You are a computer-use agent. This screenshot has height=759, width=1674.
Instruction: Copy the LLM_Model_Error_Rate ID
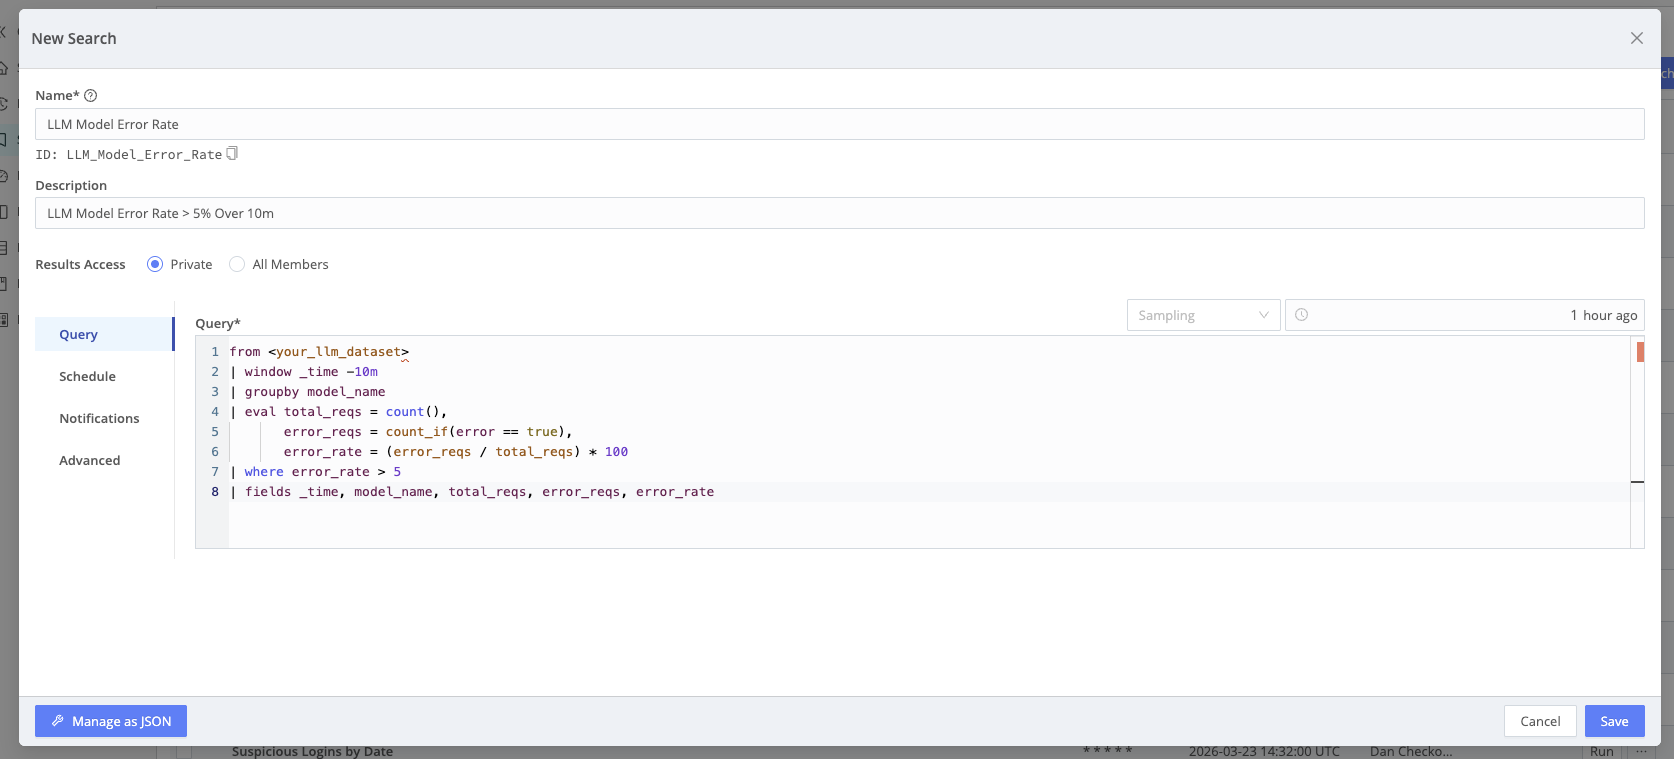pos(232,153)
